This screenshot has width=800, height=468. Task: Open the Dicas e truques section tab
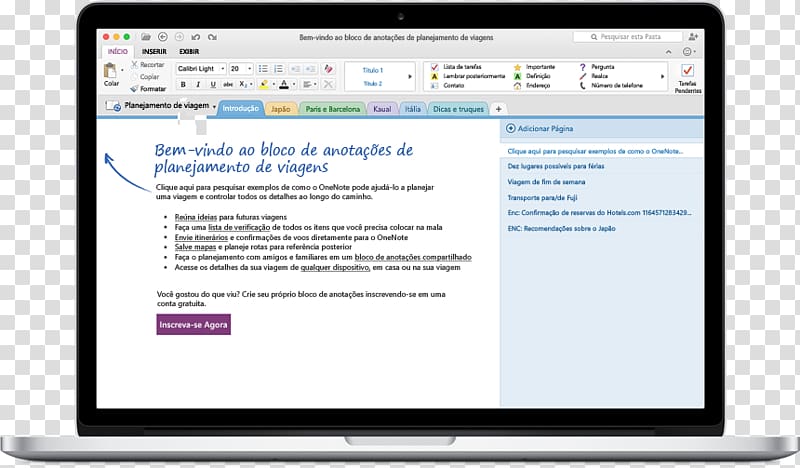(458, 109)
